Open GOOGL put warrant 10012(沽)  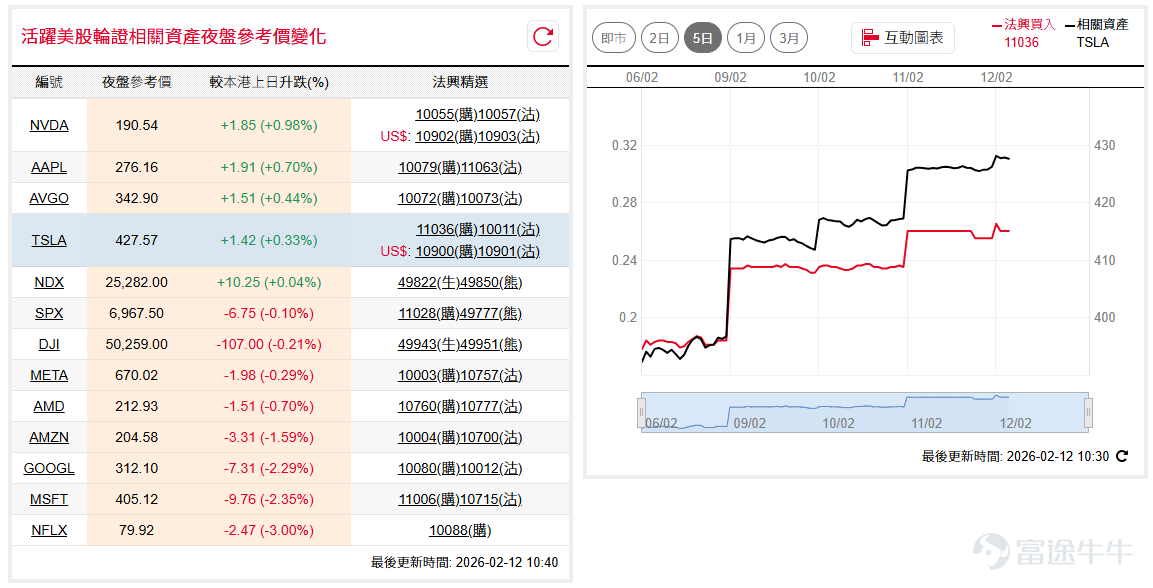(x=491, y=468)
